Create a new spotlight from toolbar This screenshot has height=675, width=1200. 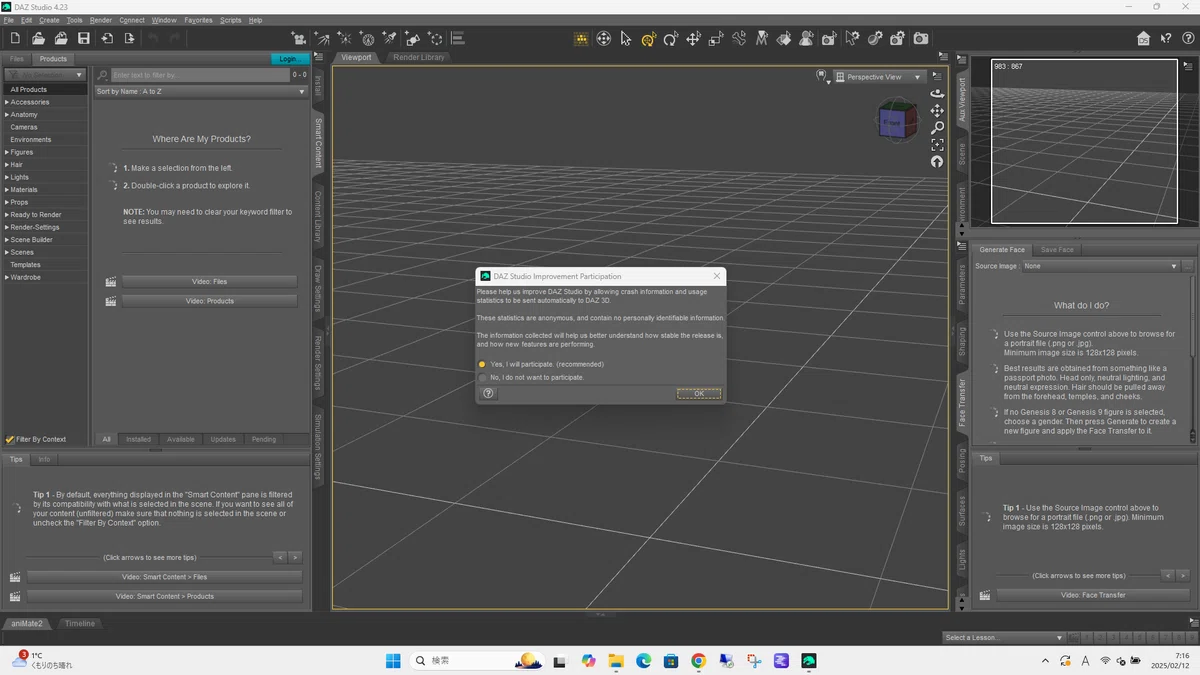[390, 38]
